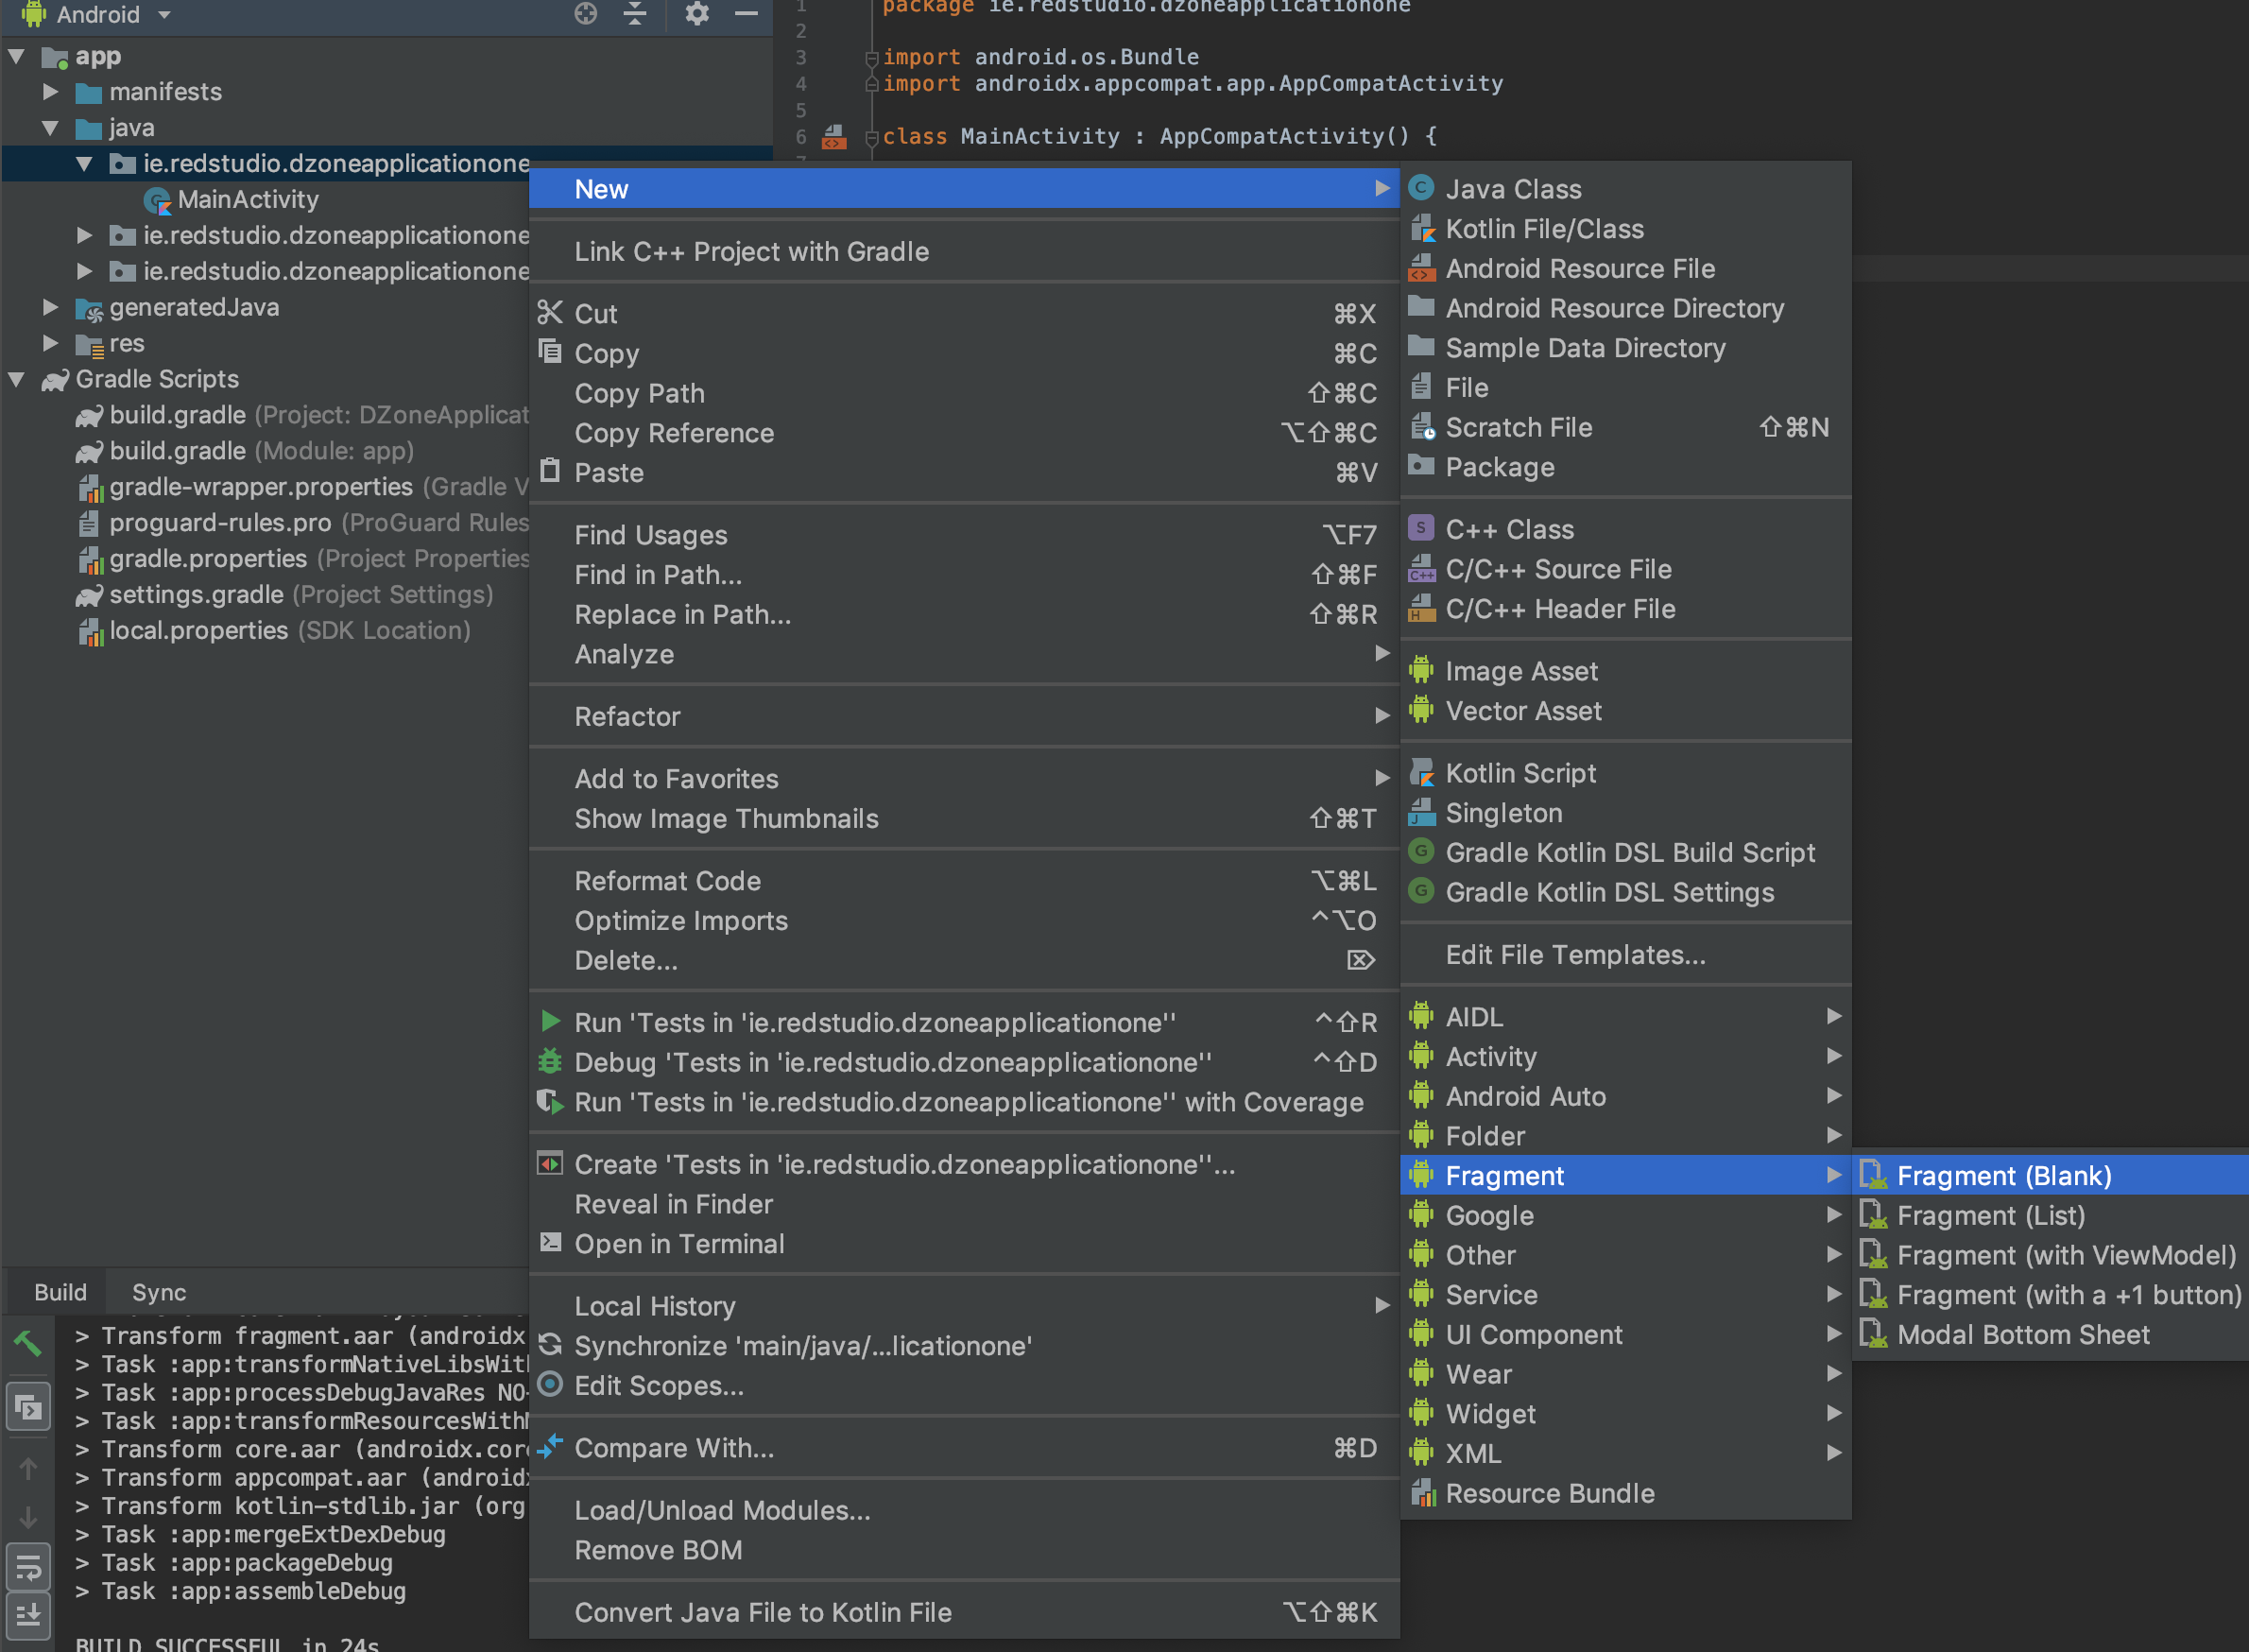2249x1652 pixels.
Task: Select Fragment (Blank) from submenu
Action: [2003, 1175]
